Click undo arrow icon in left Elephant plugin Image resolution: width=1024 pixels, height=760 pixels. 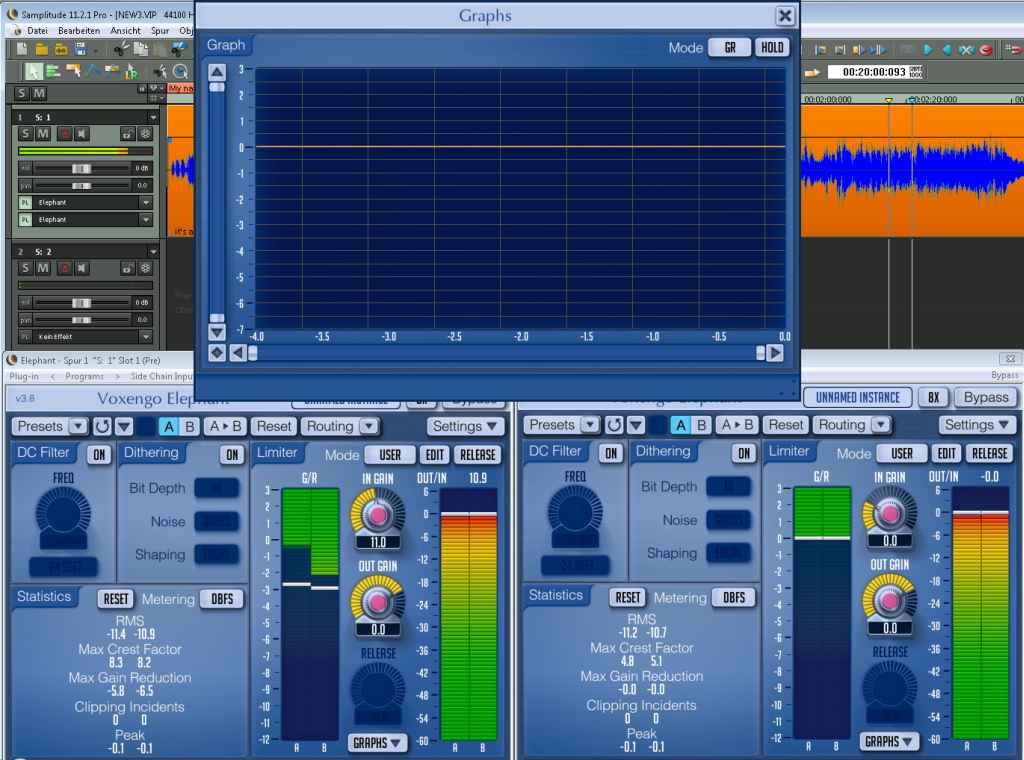pyautogui.click(x=103, y=426)
